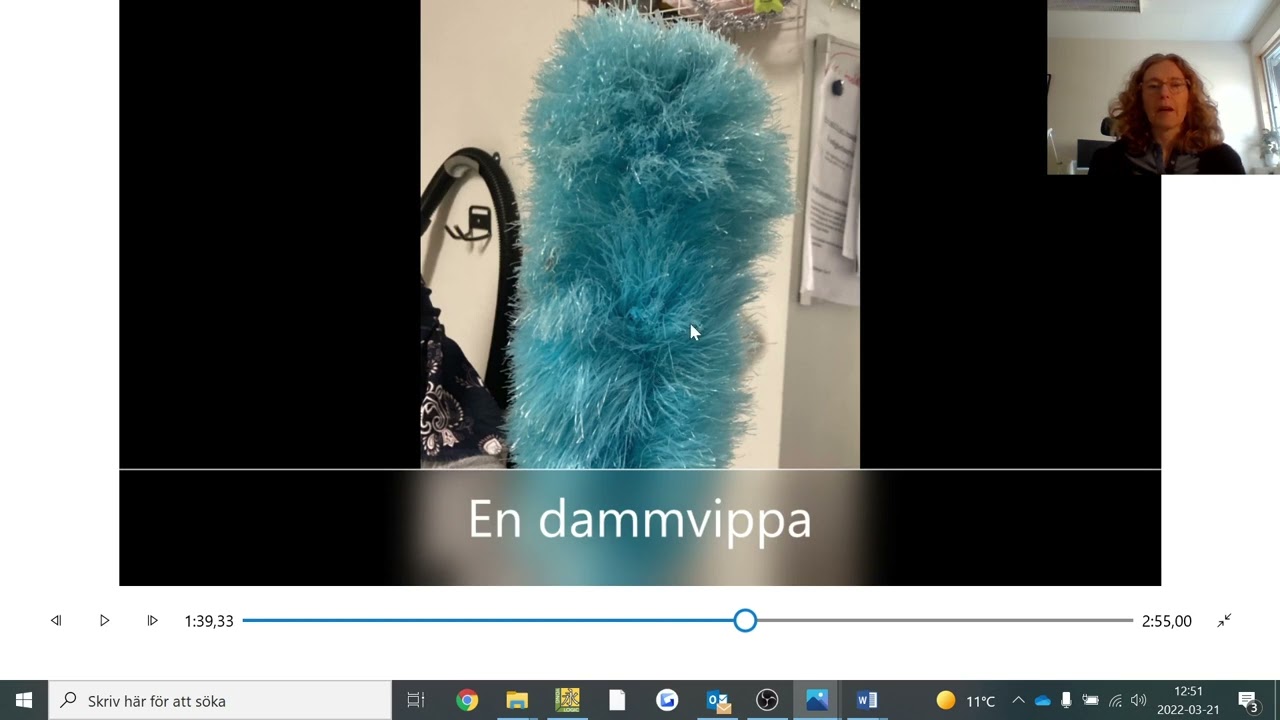The width and height of the screenshot is (1280, 720).
Task: Open OBS Studio from taskbar
Action: 767,701
